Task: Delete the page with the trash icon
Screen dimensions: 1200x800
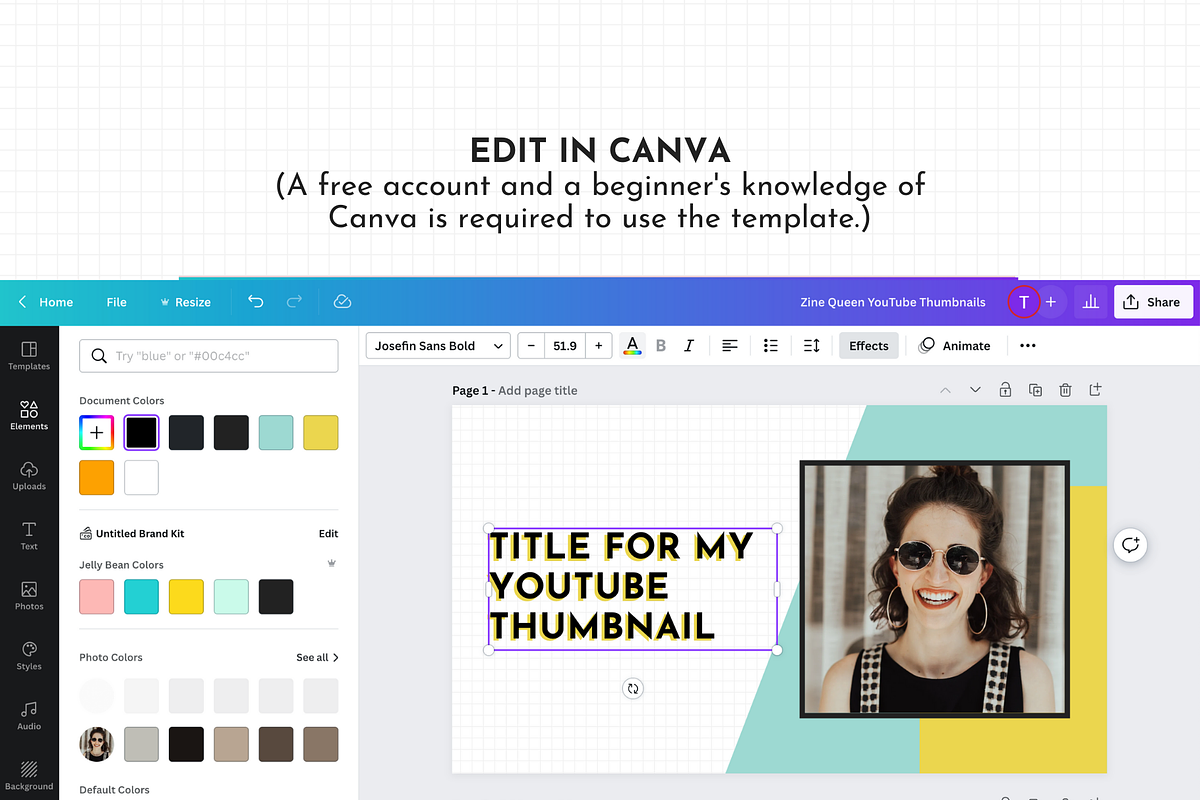Action: (x=1066, y=390)
